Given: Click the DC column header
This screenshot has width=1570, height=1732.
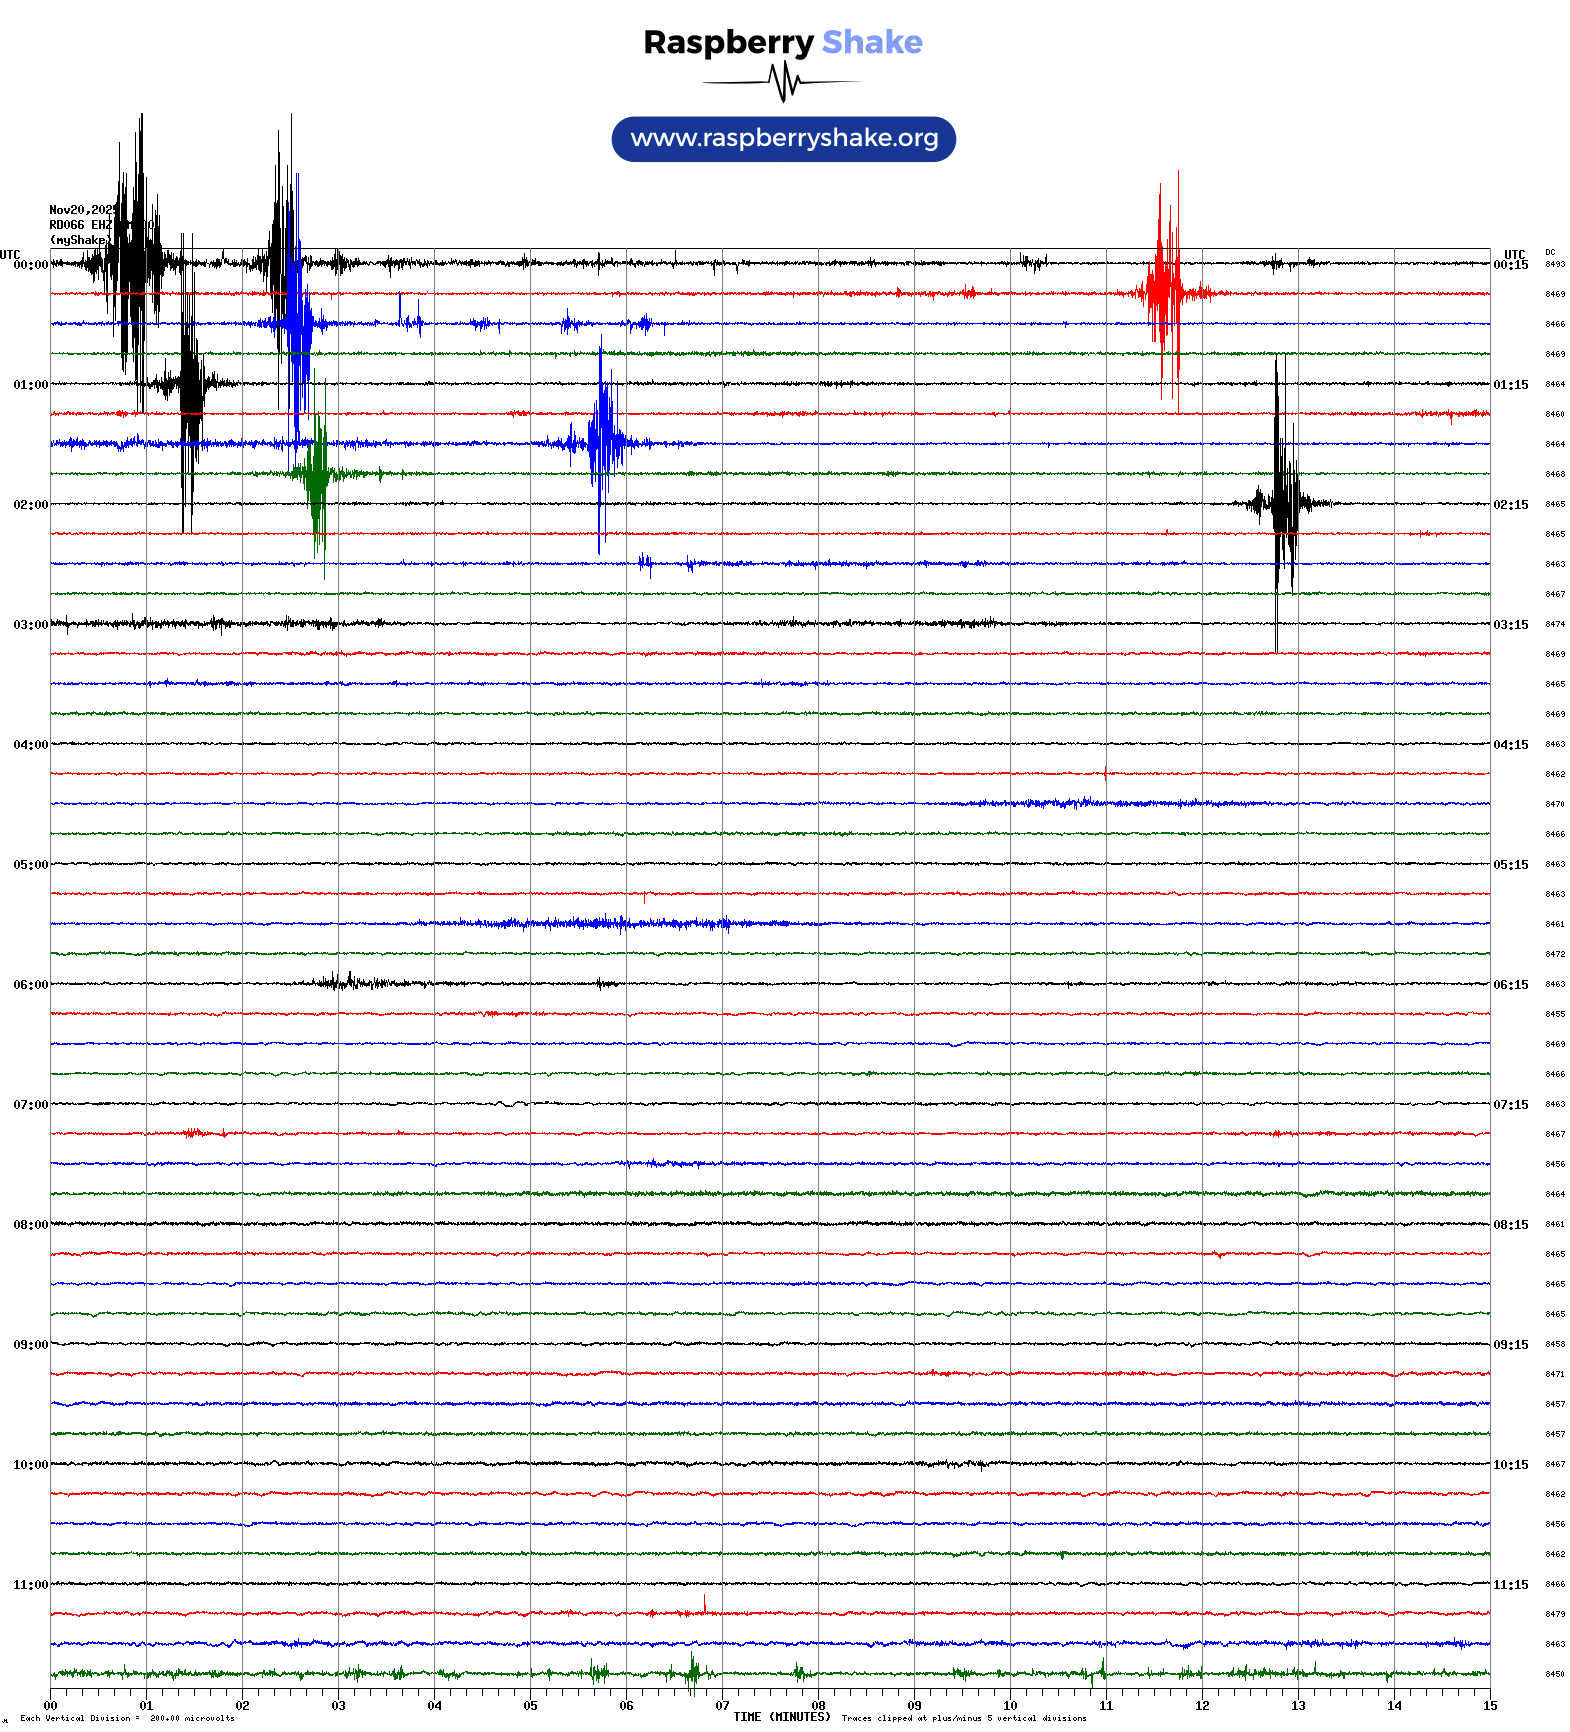Looking at the screenshot, I should [1550, 253].
